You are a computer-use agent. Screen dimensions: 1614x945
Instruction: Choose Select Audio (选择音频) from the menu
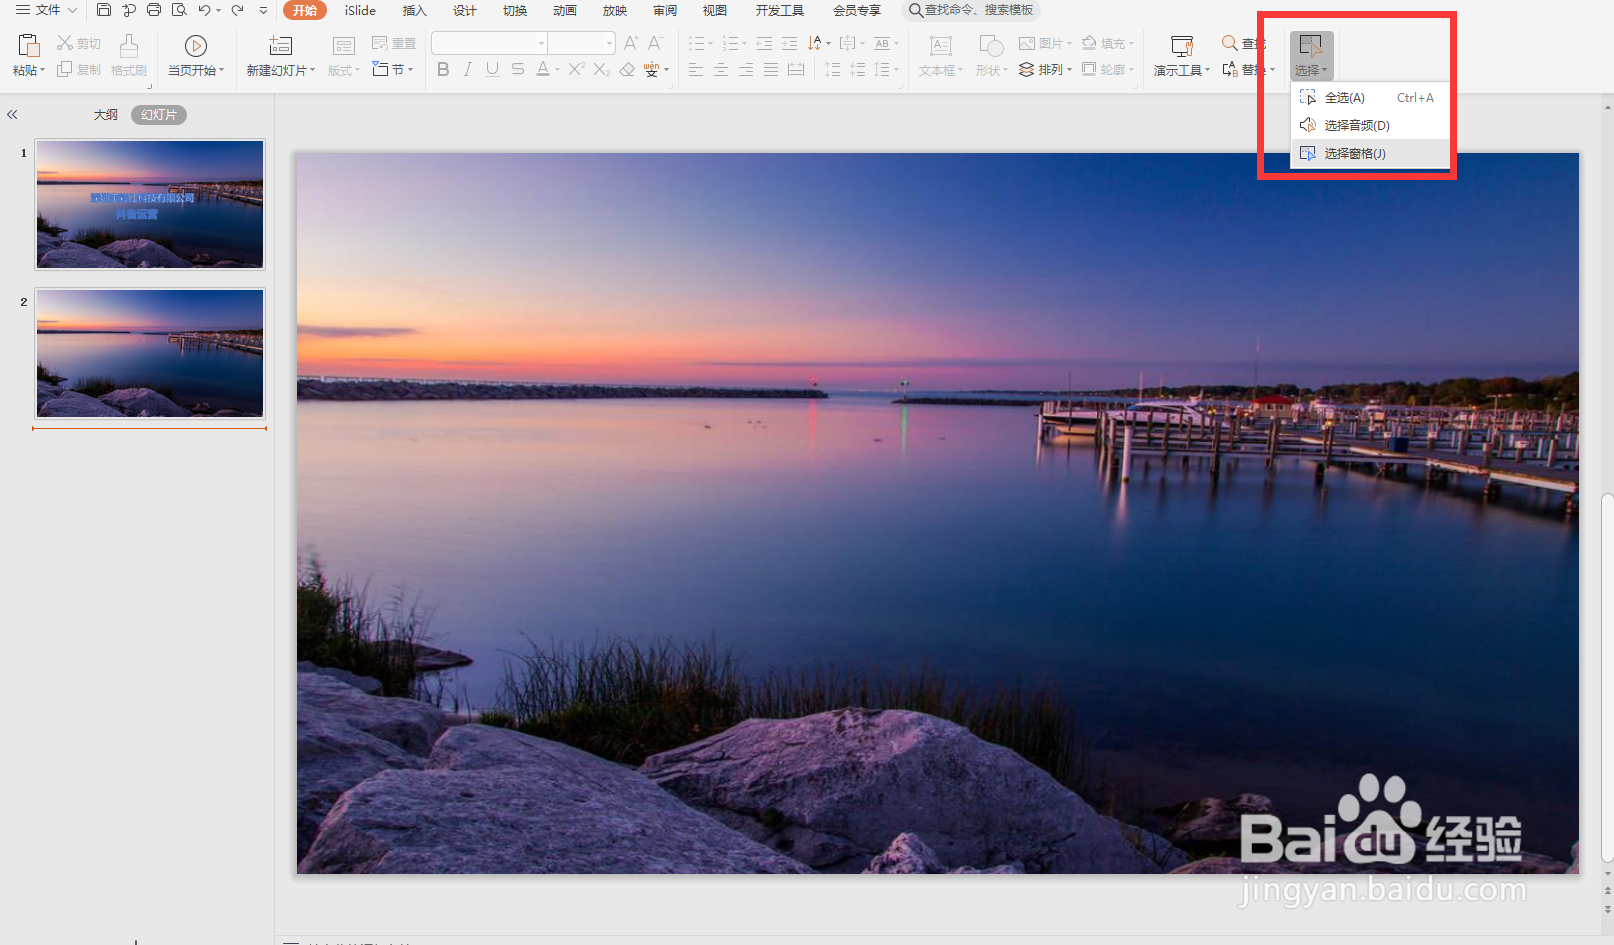tap(1370, 125)
